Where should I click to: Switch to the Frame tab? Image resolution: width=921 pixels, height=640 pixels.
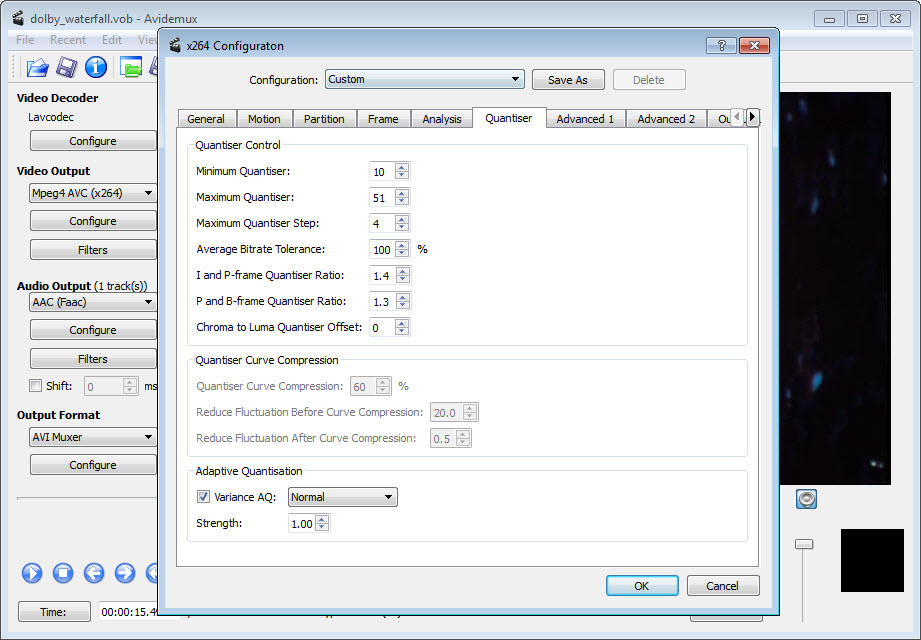point(383,119)
